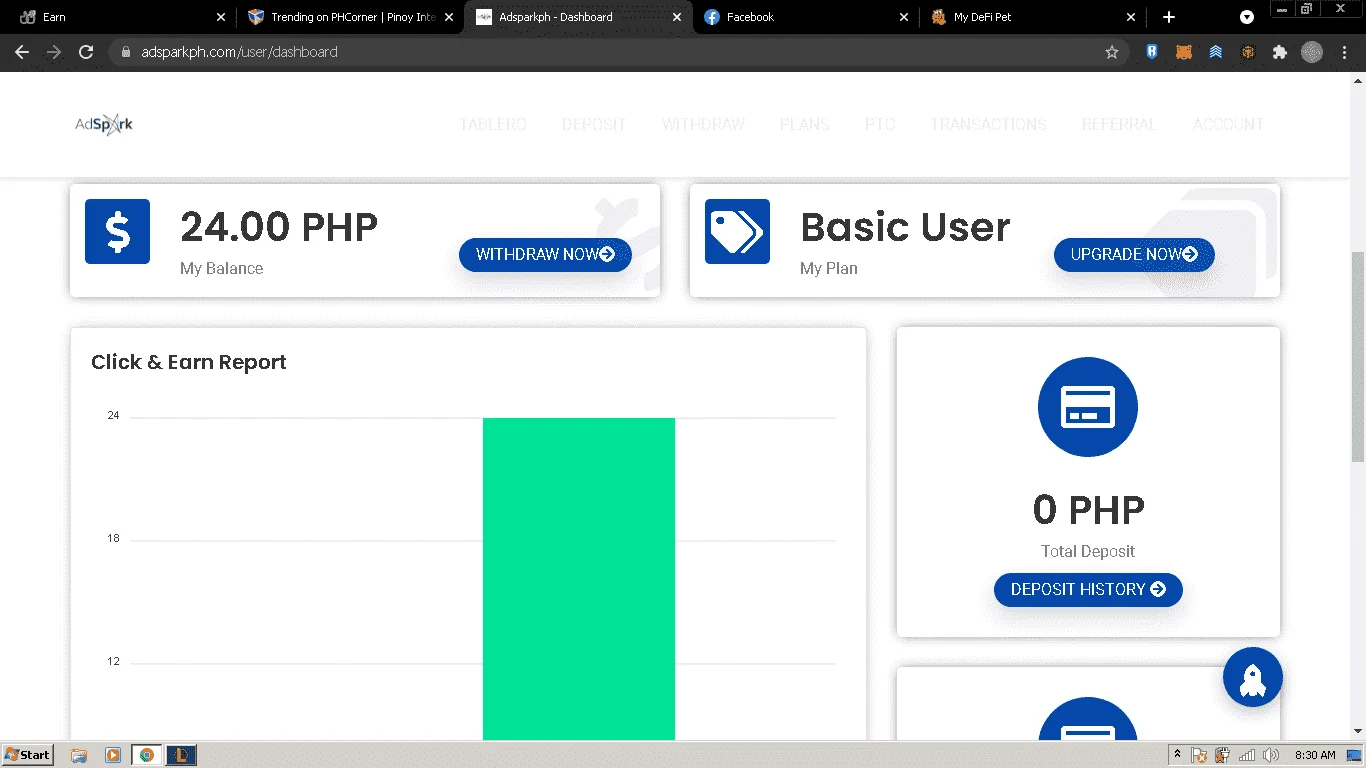Open the PTC menu item
The image size is (1366, 768).
coord(880,124)
